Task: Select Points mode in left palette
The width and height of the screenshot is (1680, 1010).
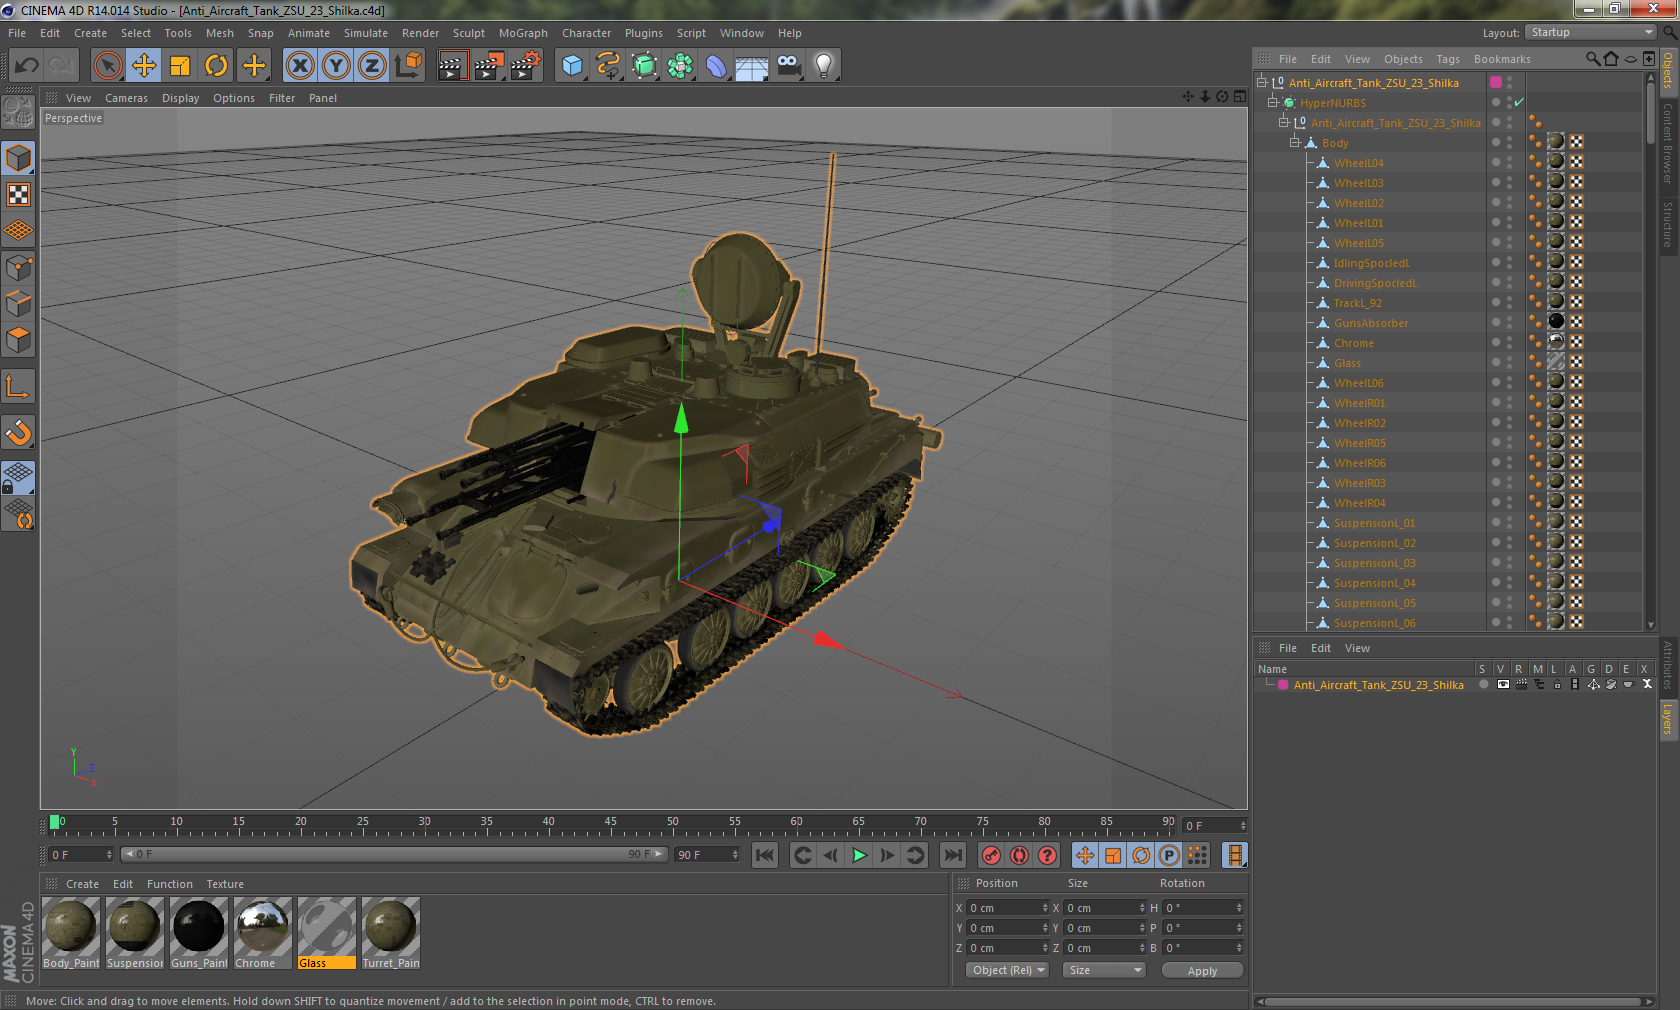Action: point(18,267)
